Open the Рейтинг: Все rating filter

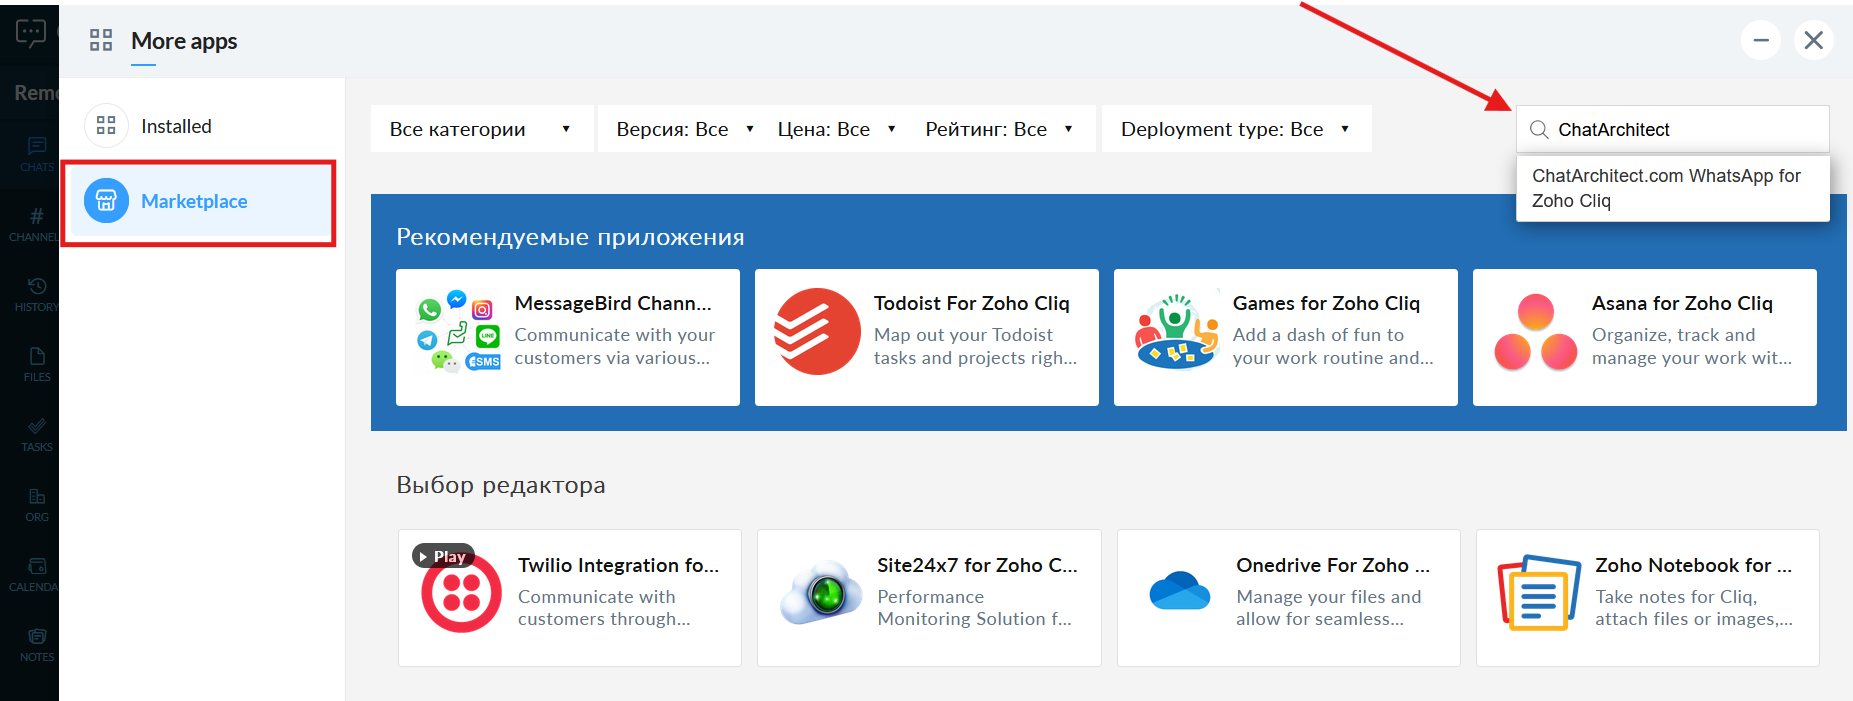point(998,129)
